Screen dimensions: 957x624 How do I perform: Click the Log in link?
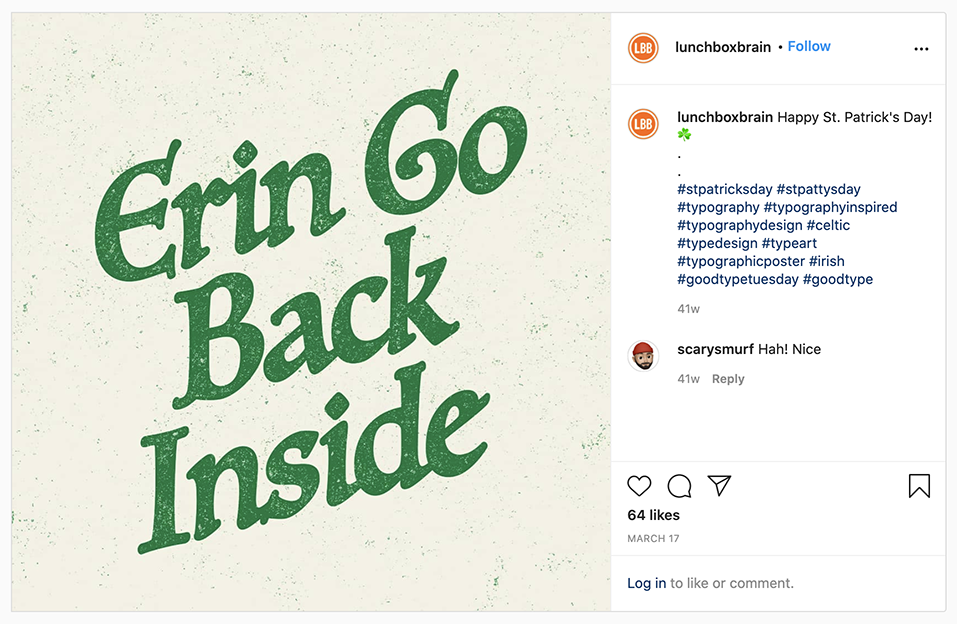coord(646,583)
